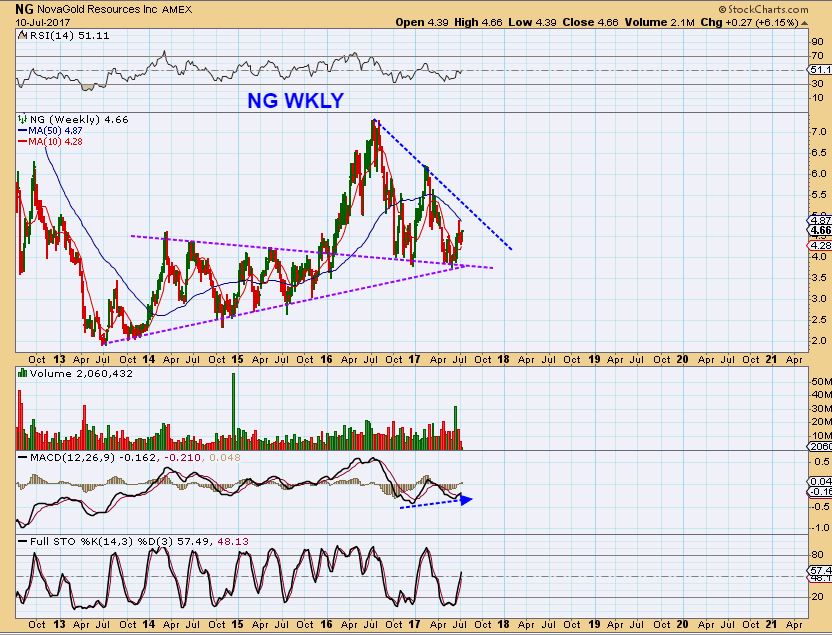Click the blue MA(50) line legend marker
This screenshot has width=832, height=635.
pos(22,131)
